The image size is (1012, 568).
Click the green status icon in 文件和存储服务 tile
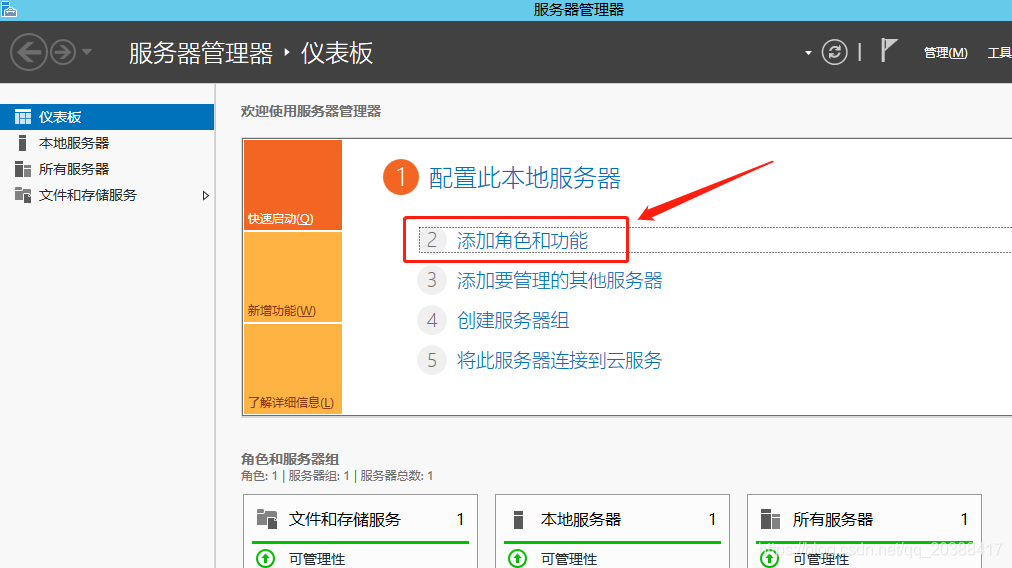point(265,558)
